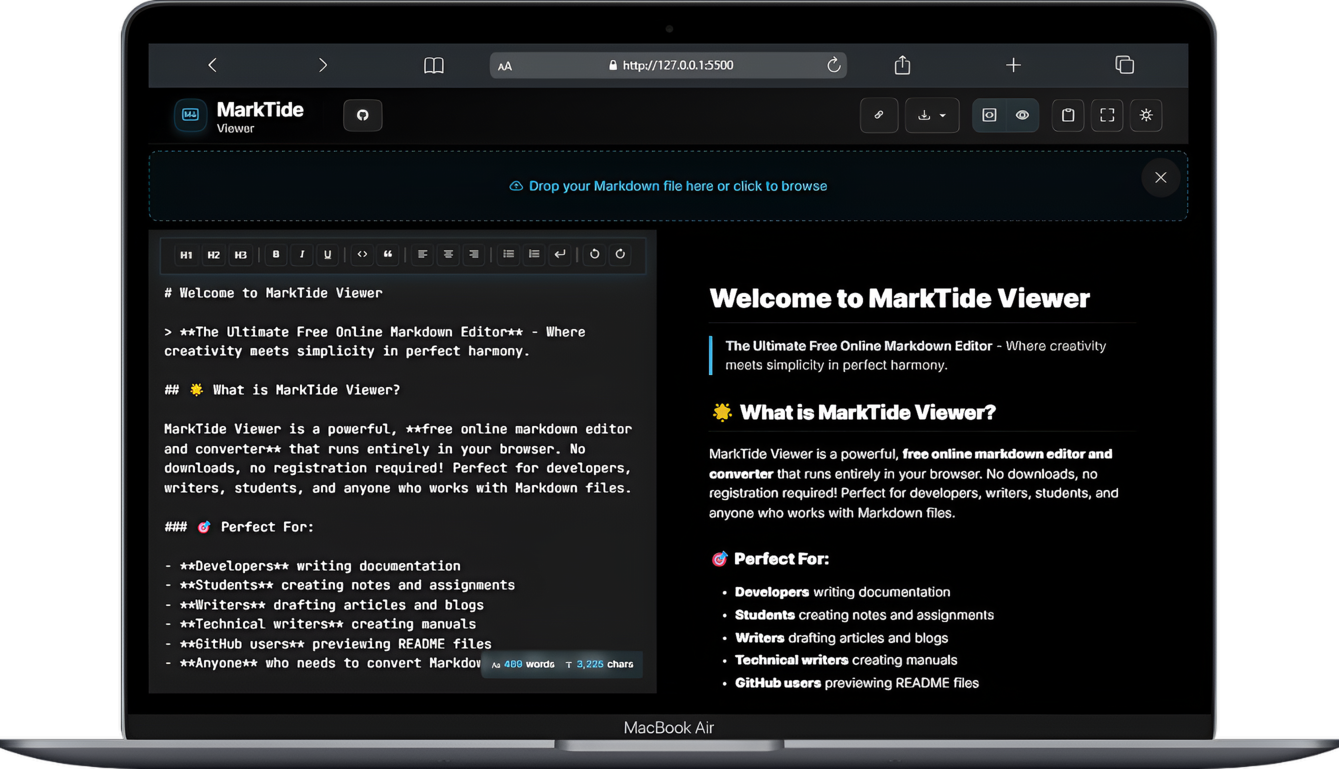Click the URL address field
The width and height of the screenshot is (1339, 769).
(x=668, y=65)
